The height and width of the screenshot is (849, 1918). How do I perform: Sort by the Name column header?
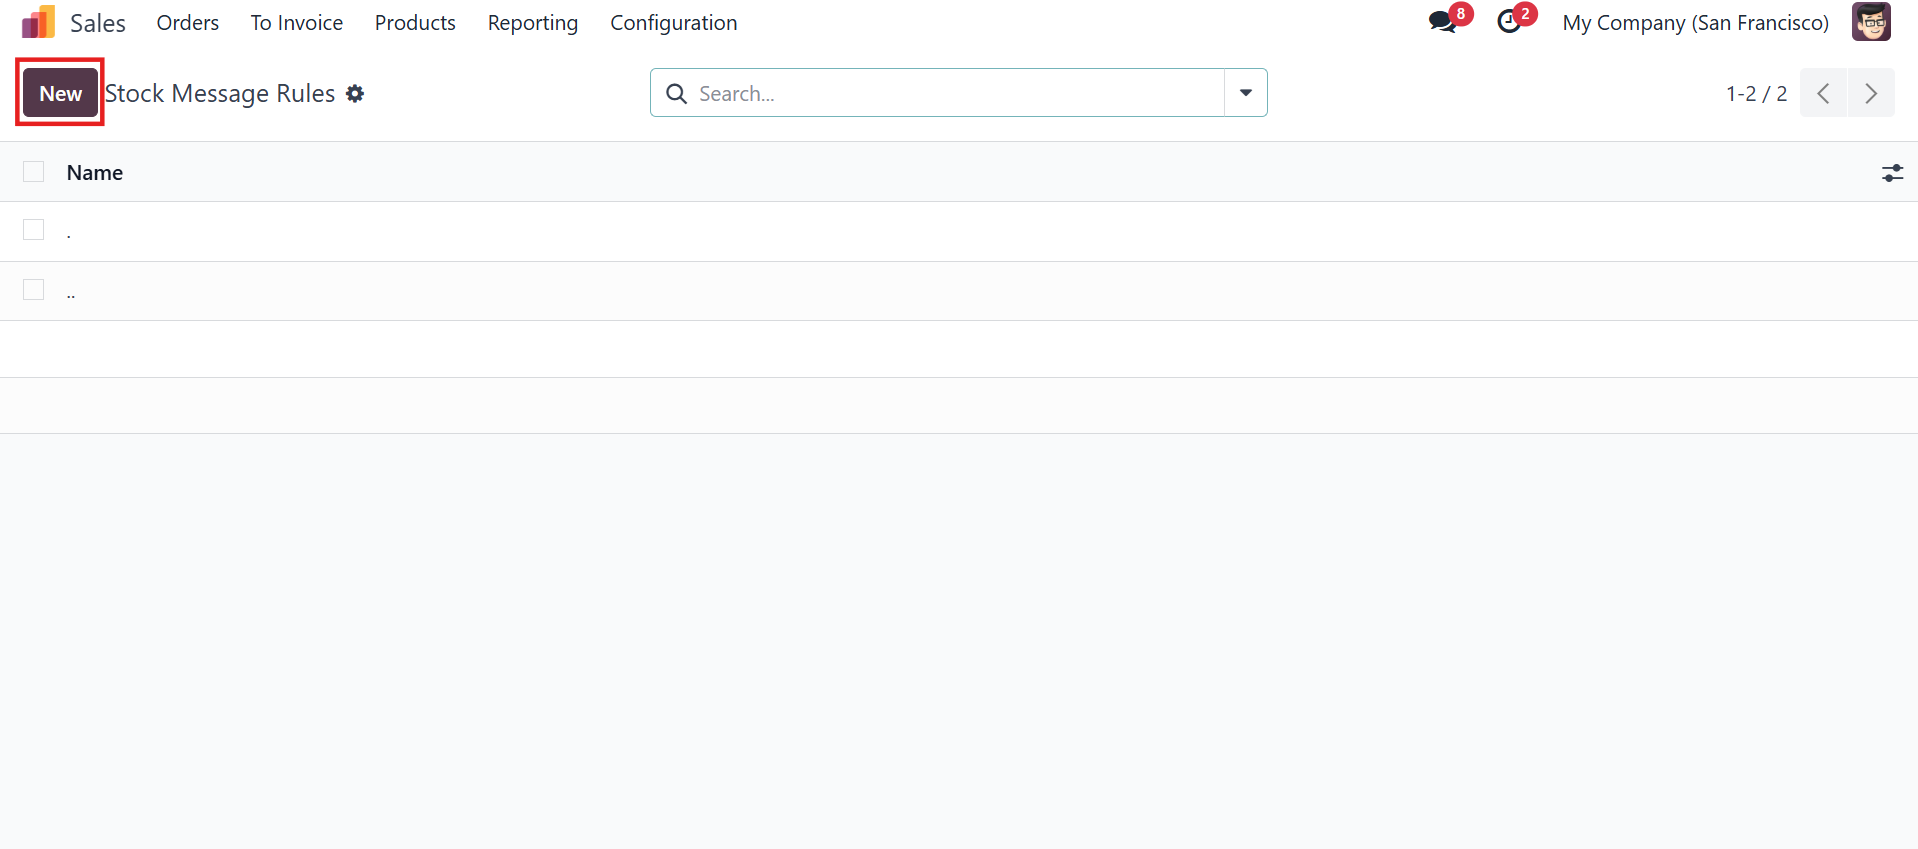(x=95, y=173)
